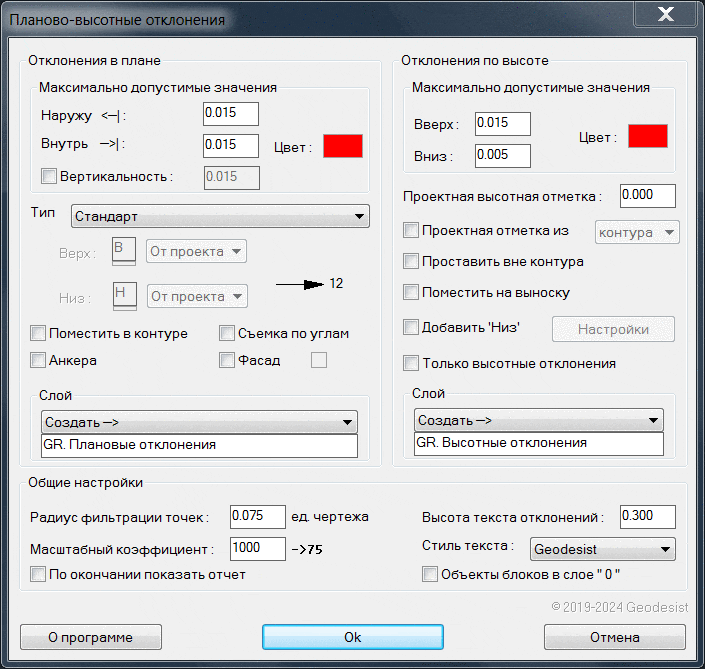
Task: Pick the plan deviations red color swatch
Action: (342, 146)
